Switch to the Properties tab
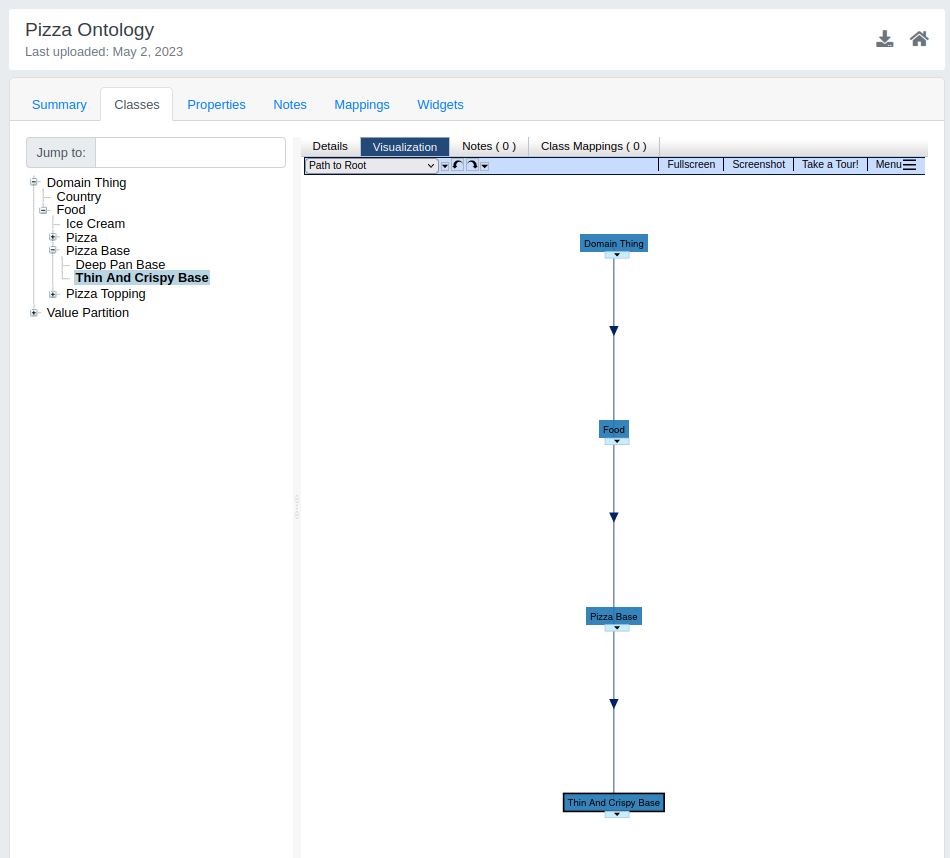Viewport: 950px width, 858px height. [216, 104]
